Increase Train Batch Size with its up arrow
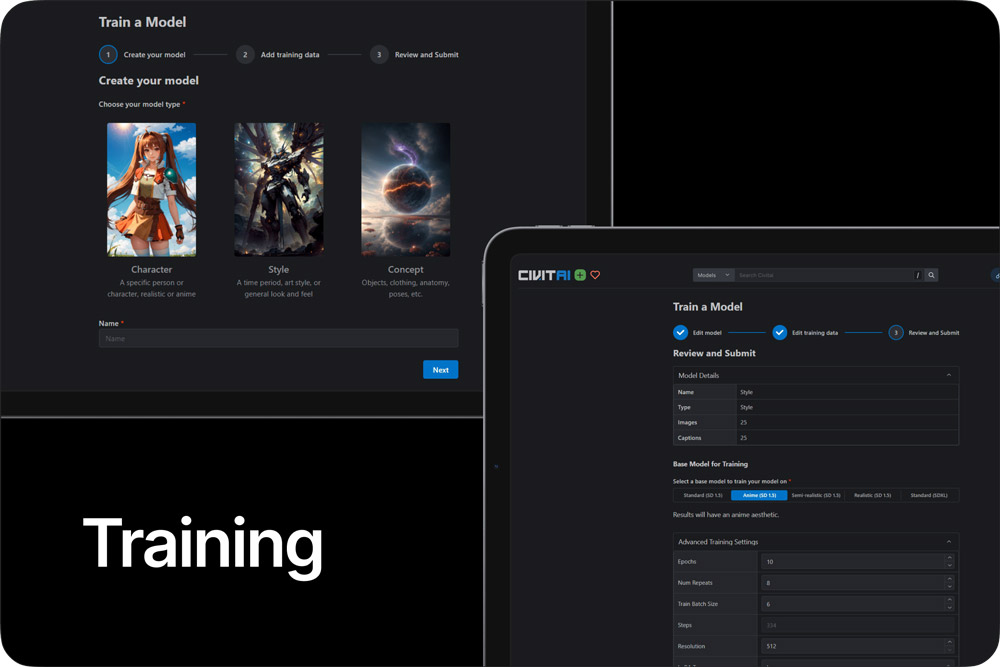Viewport: 1000px width, 667px height. coord(950,600)
